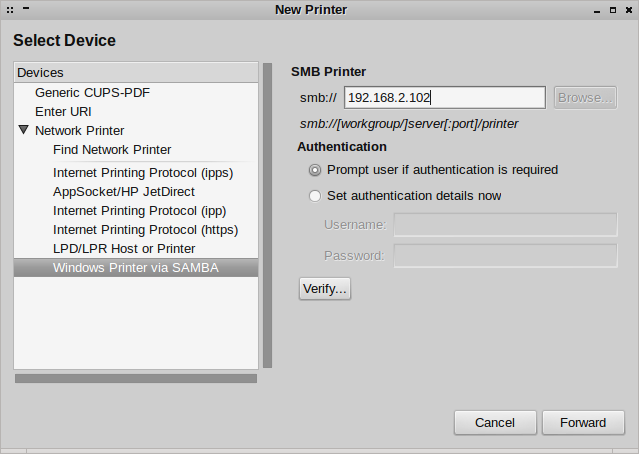The image size is (639, 454).
Task: Click Forward to continue
Action: pyautogui.click(x=583, y=422)
